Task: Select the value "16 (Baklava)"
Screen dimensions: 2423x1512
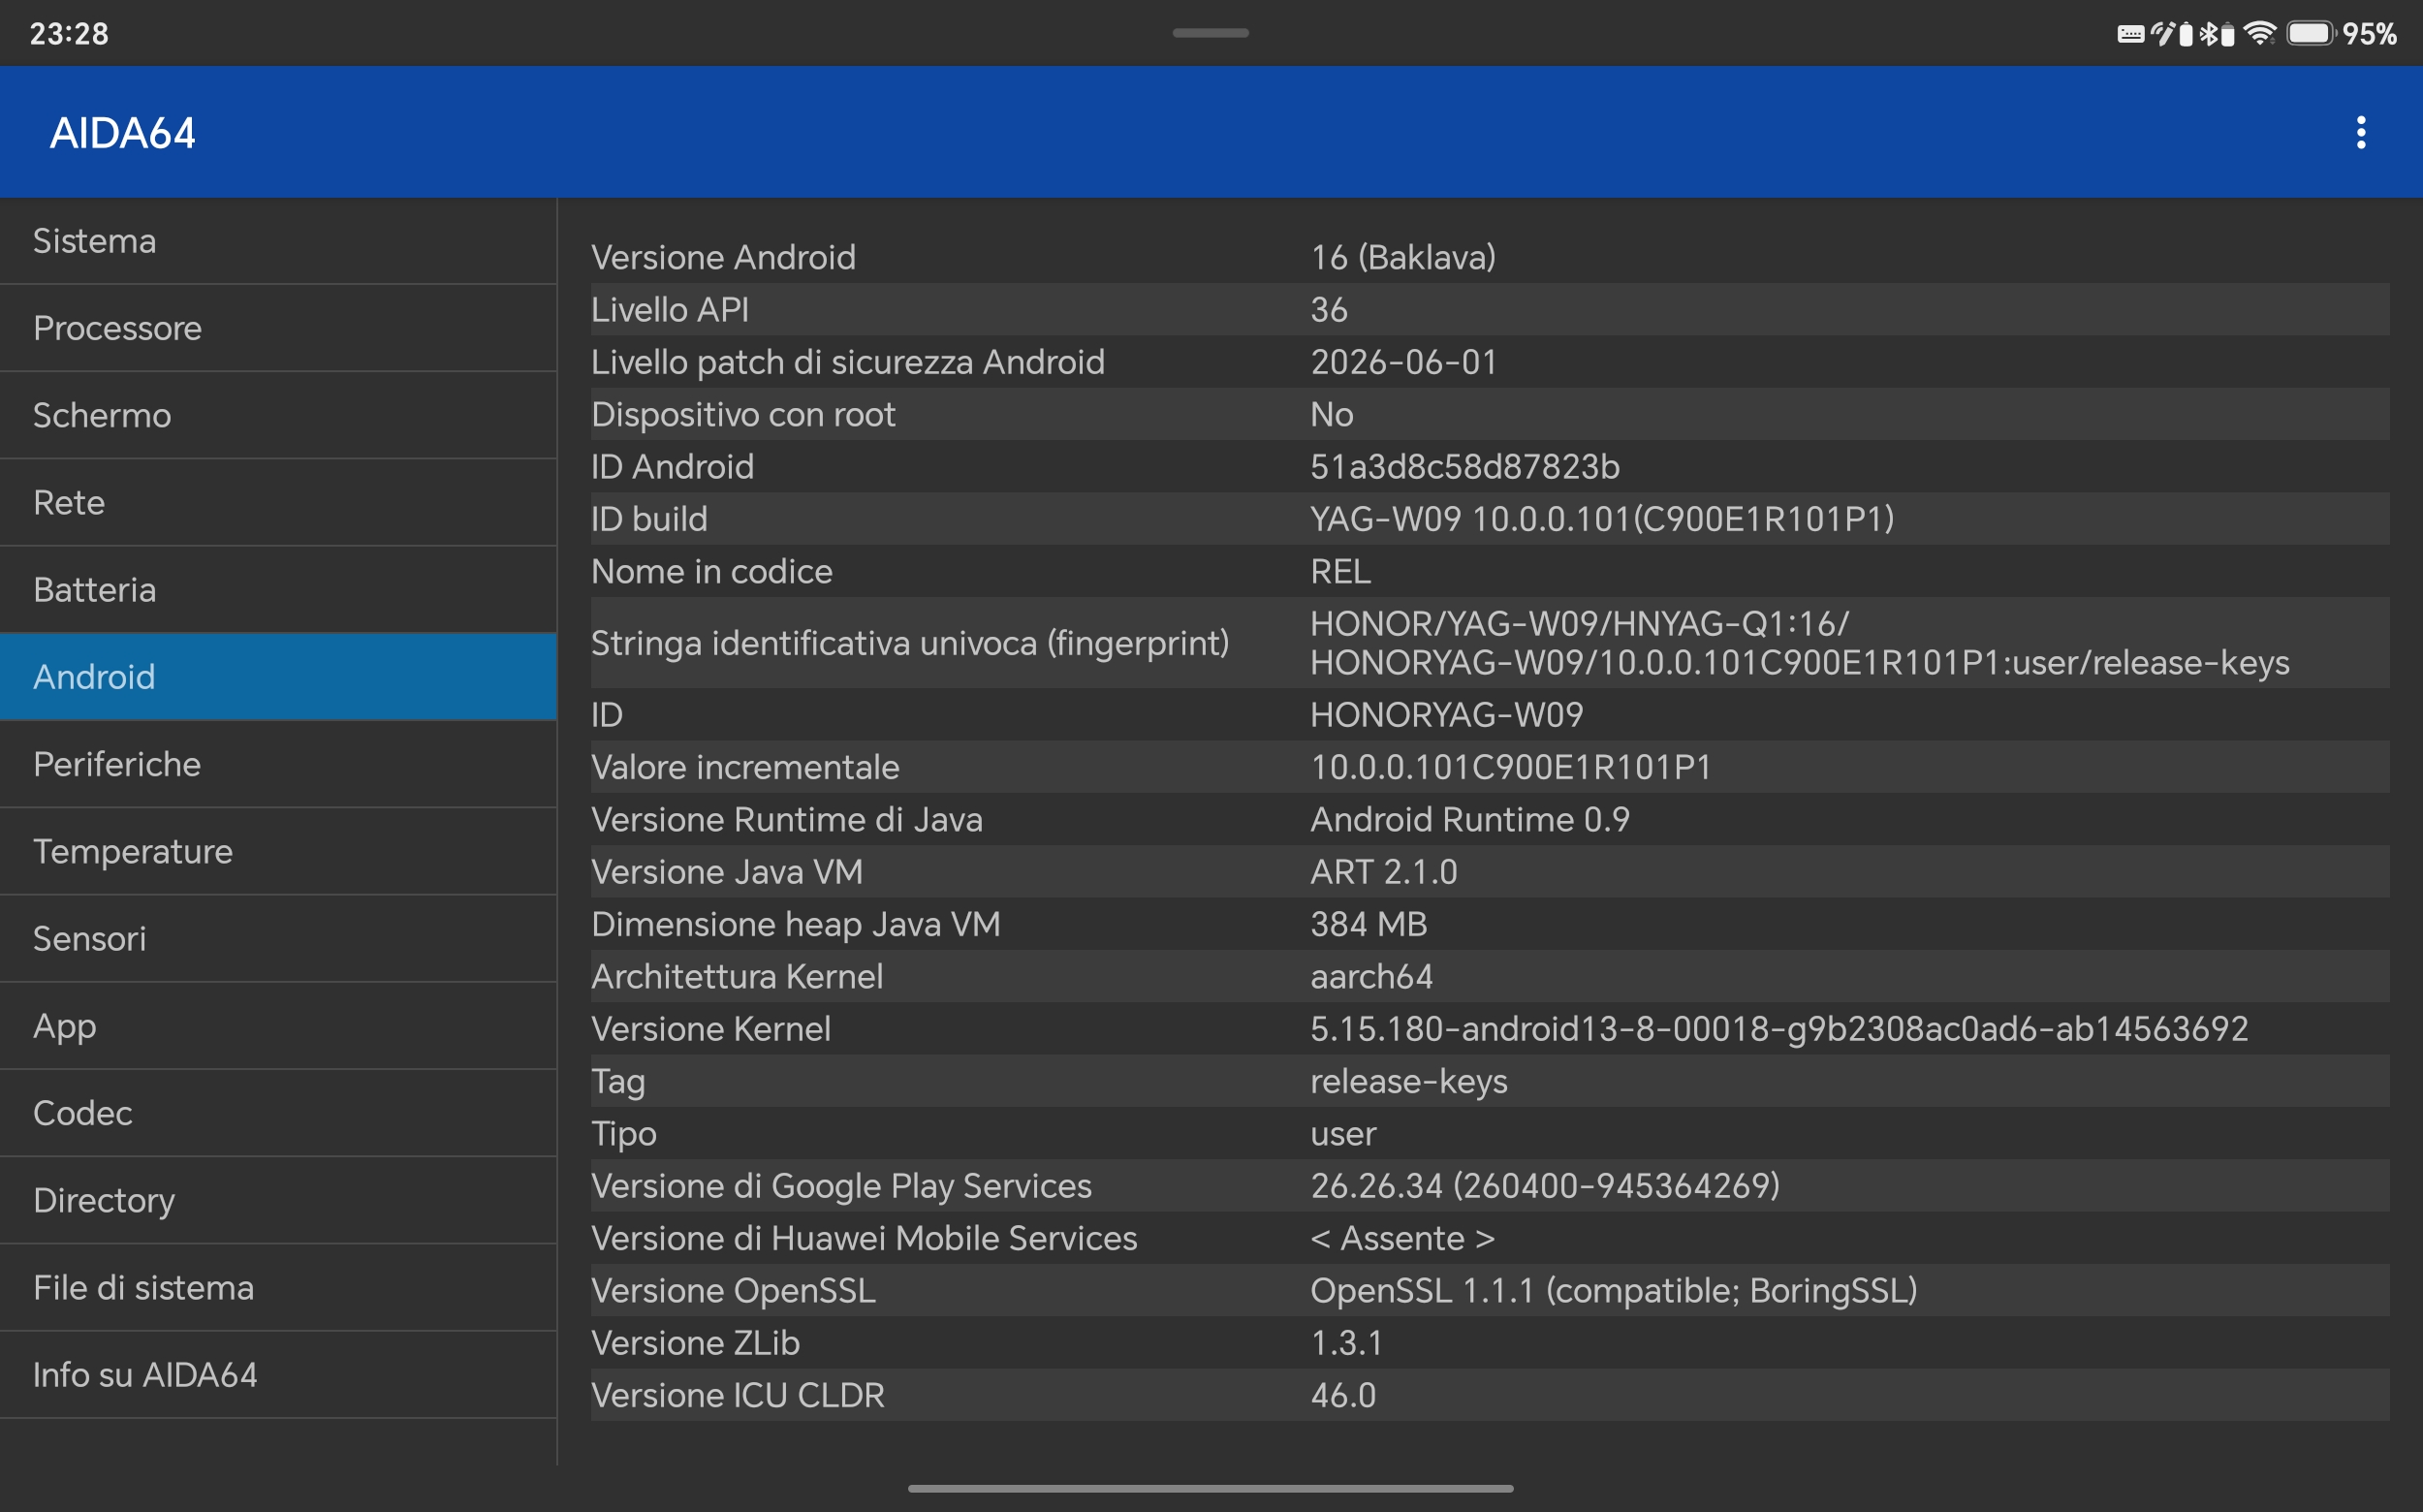Action: click(1403, 257)
